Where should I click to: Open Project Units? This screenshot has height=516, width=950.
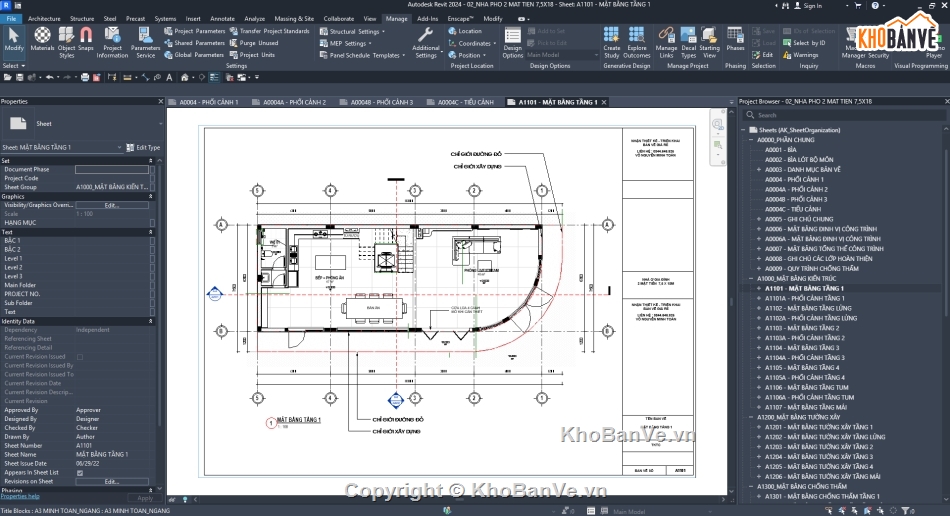pos(252,55)
